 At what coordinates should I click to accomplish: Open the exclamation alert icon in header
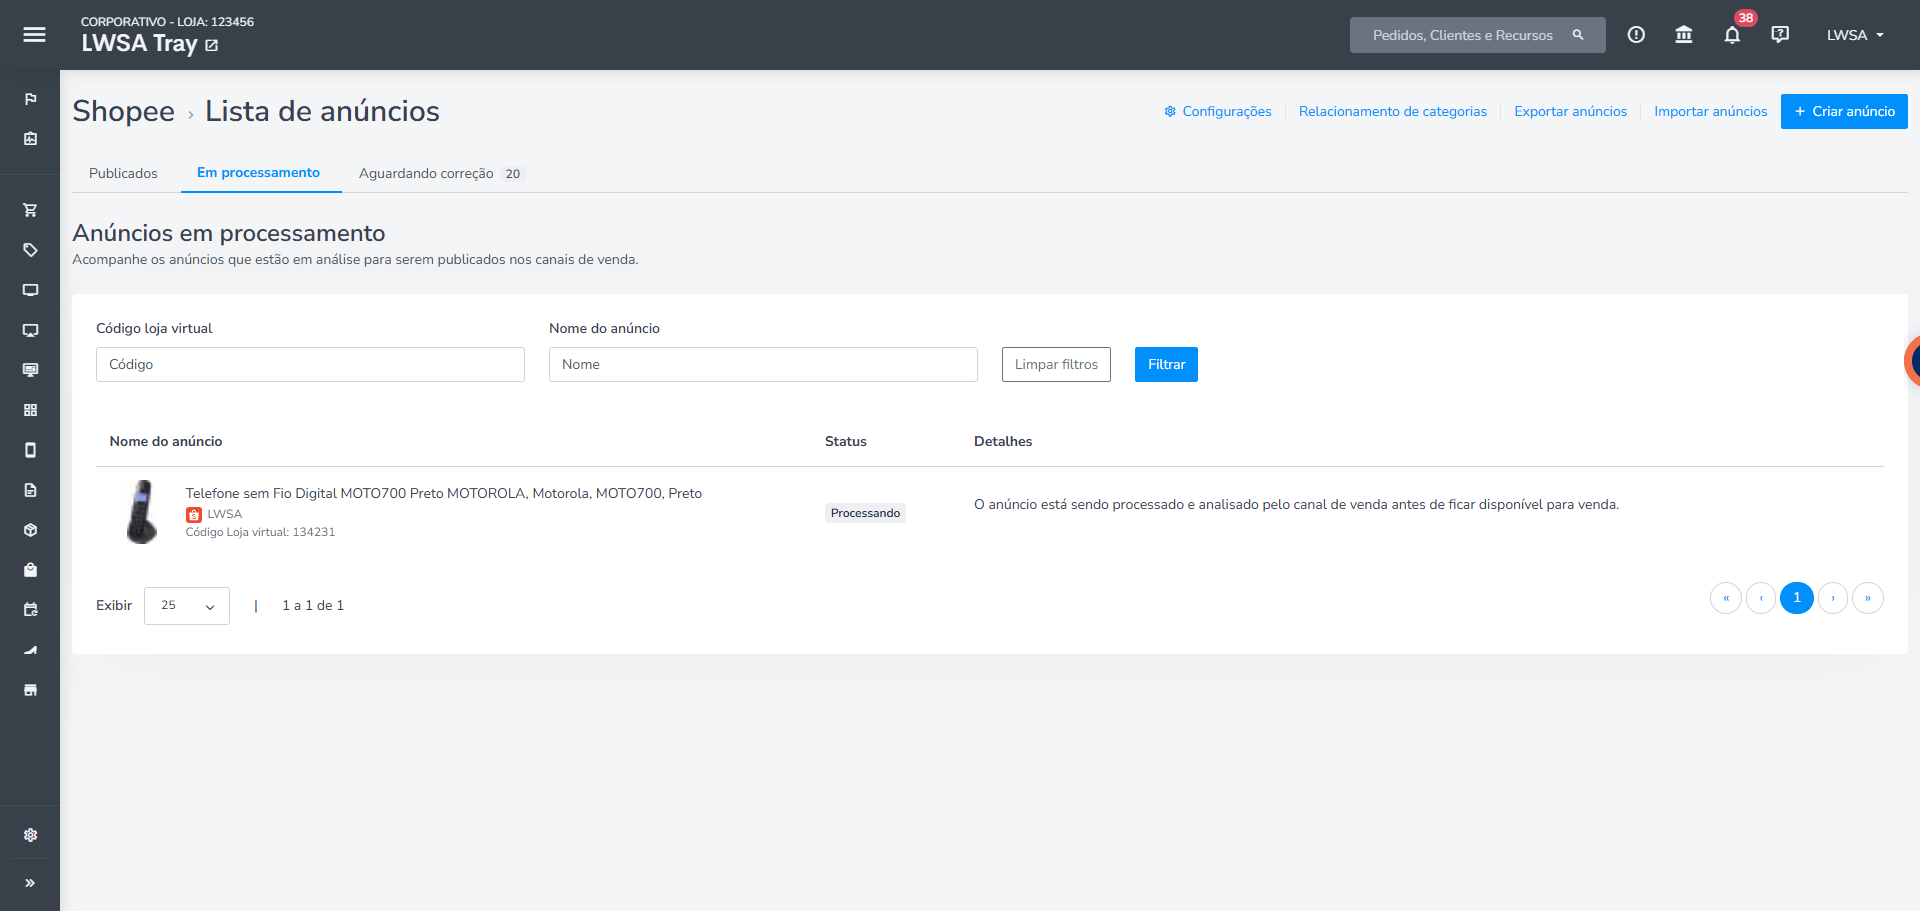pos(1636,35)
